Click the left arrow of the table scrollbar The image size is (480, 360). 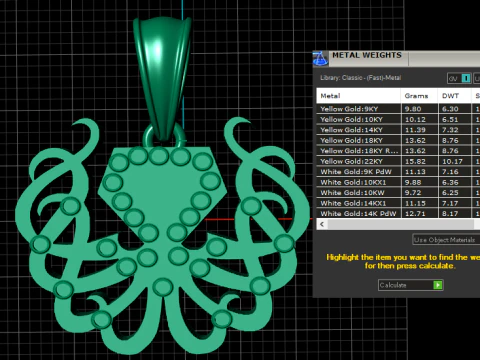(322, 224)
